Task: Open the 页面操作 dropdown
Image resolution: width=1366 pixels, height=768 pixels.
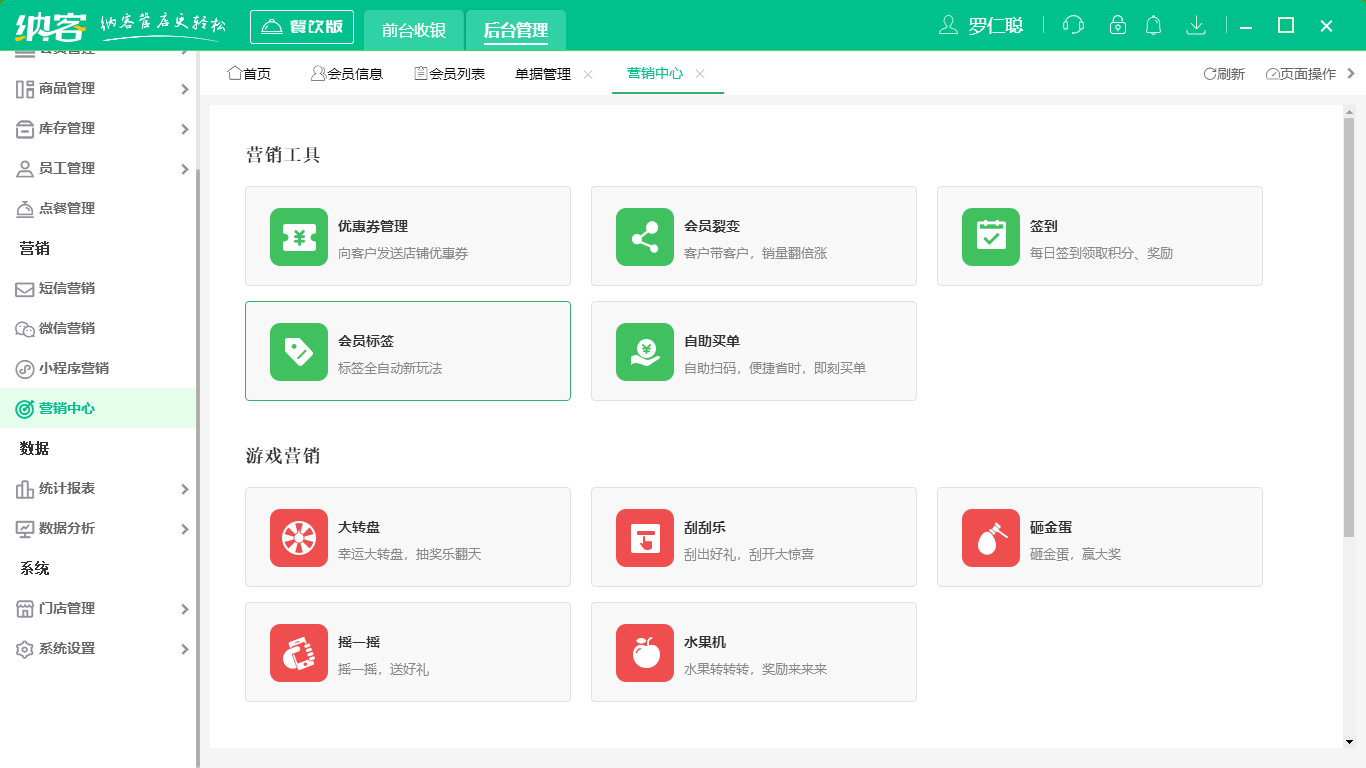Action: point(1302,73)
